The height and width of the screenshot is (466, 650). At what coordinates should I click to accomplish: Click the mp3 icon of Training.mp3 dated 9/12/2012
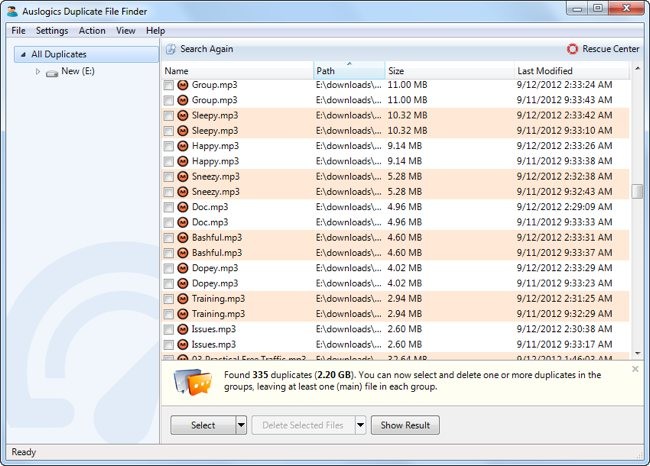click(x=182, y=299)
